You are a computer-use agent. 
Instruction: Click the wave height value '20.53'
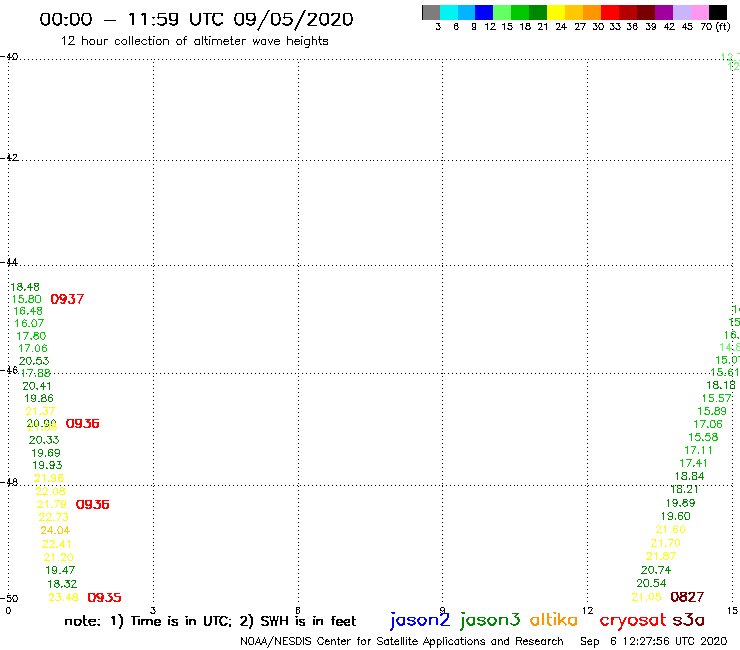[34, 361]
